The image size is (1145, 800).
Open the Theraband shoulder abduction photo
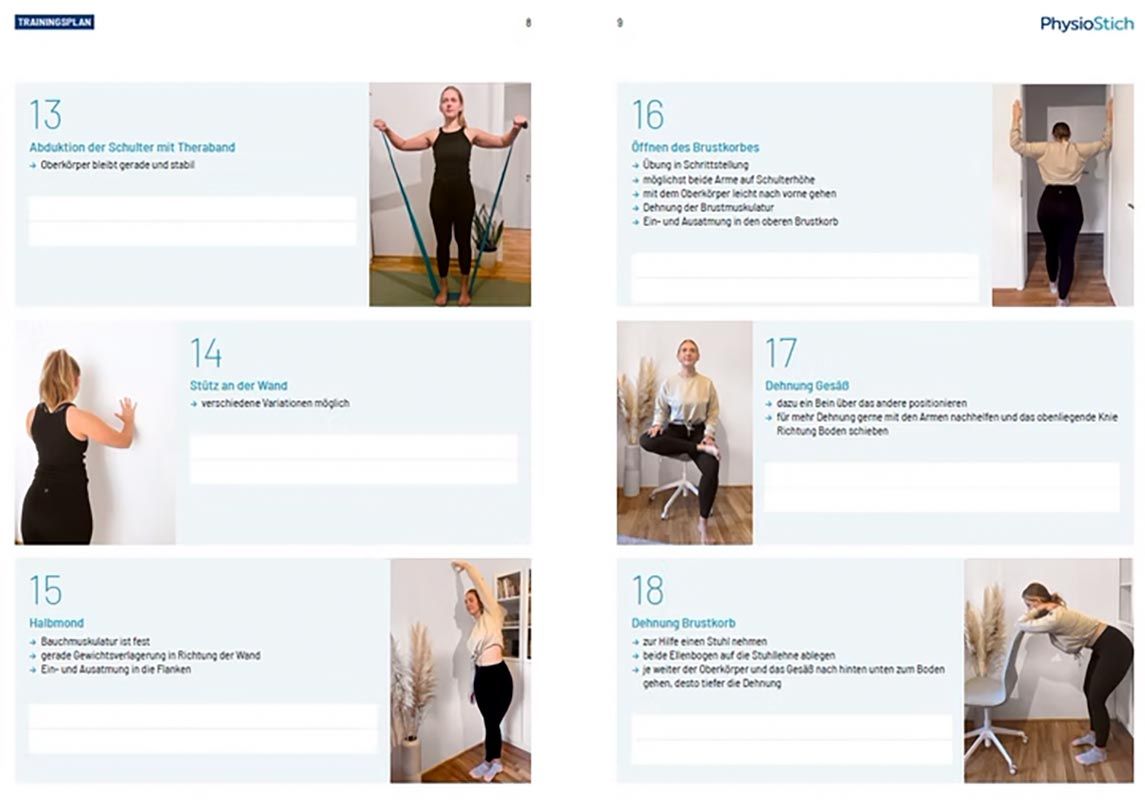click(450, 194)
